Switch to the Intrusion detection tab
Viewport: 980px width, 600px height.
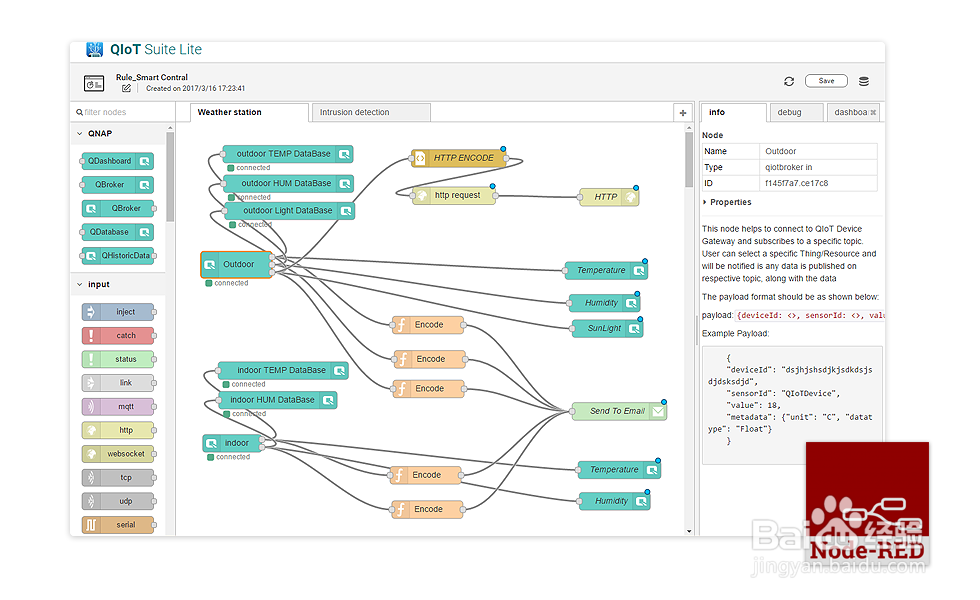click(x=371, y=112)
